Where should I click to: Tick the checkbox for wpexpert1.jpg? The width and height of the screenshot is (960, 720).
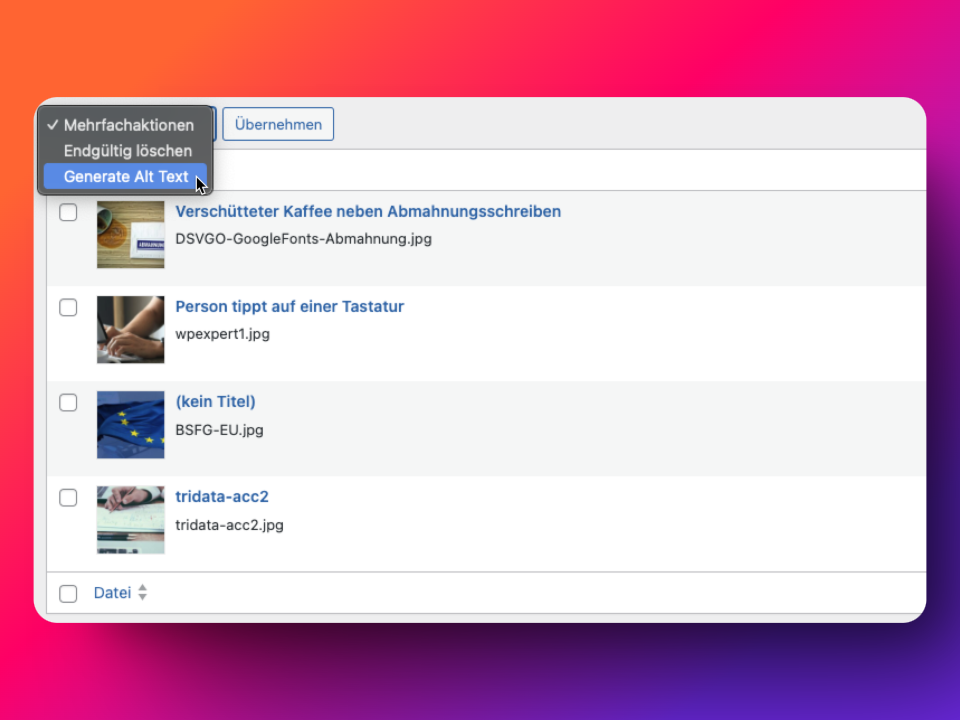68,307
